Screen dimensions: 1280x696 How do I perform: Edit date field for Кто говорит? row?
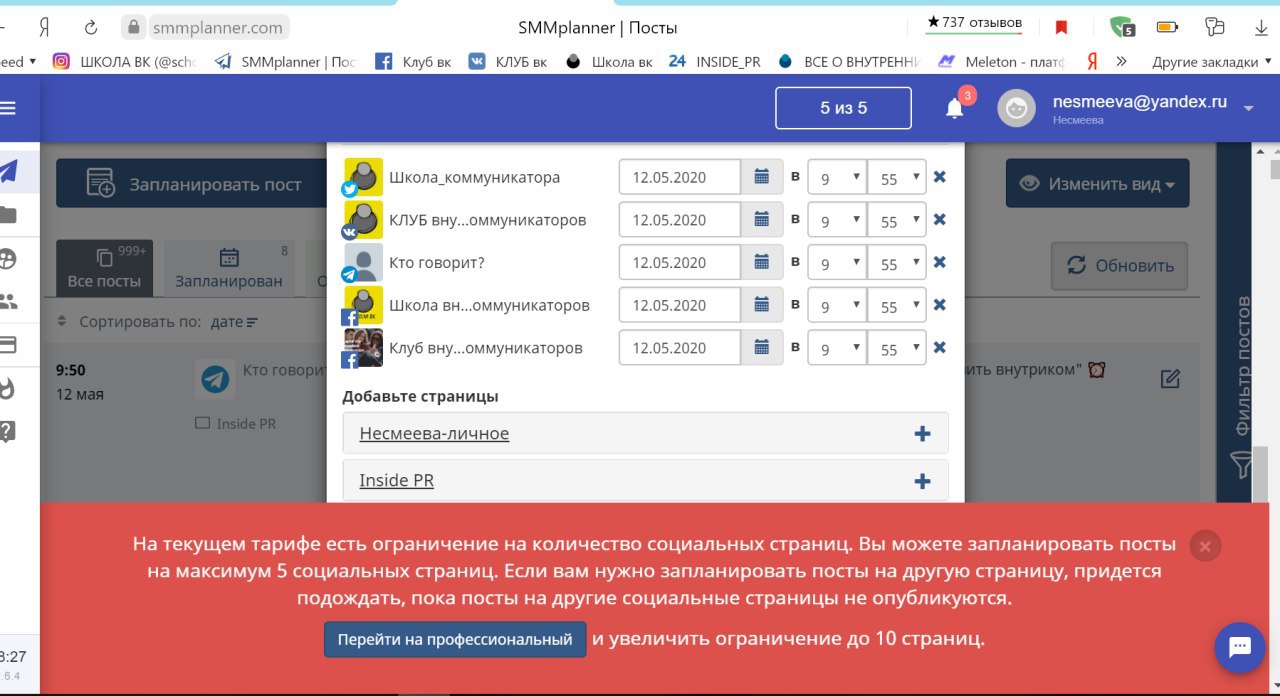pos(680,263)
